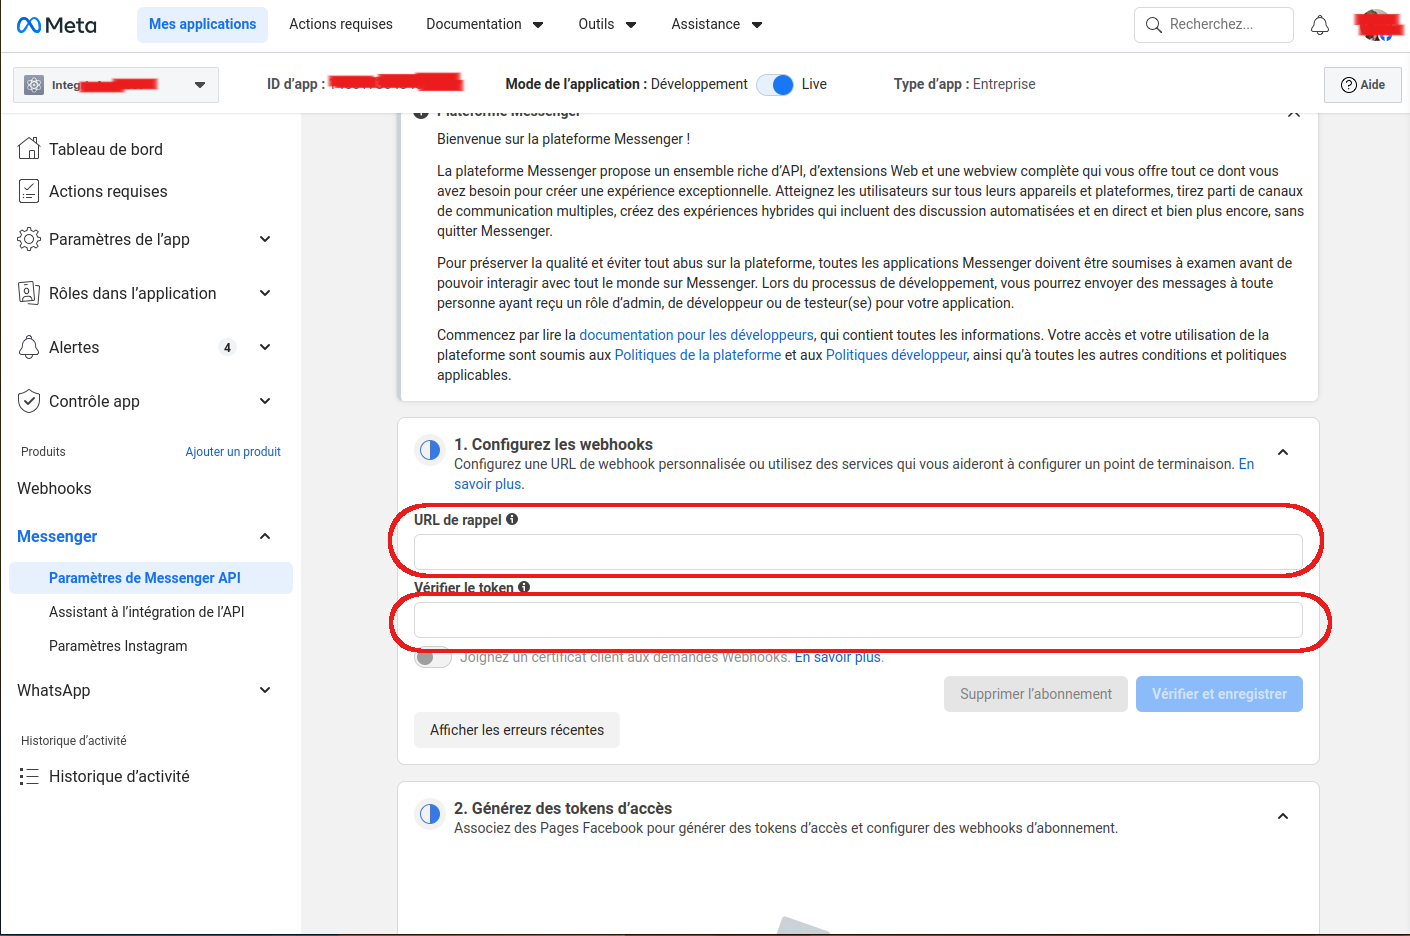Click the Vérifier le token info icon
The width and height of the screenshot is (1410, 936).
coord(524,588)
